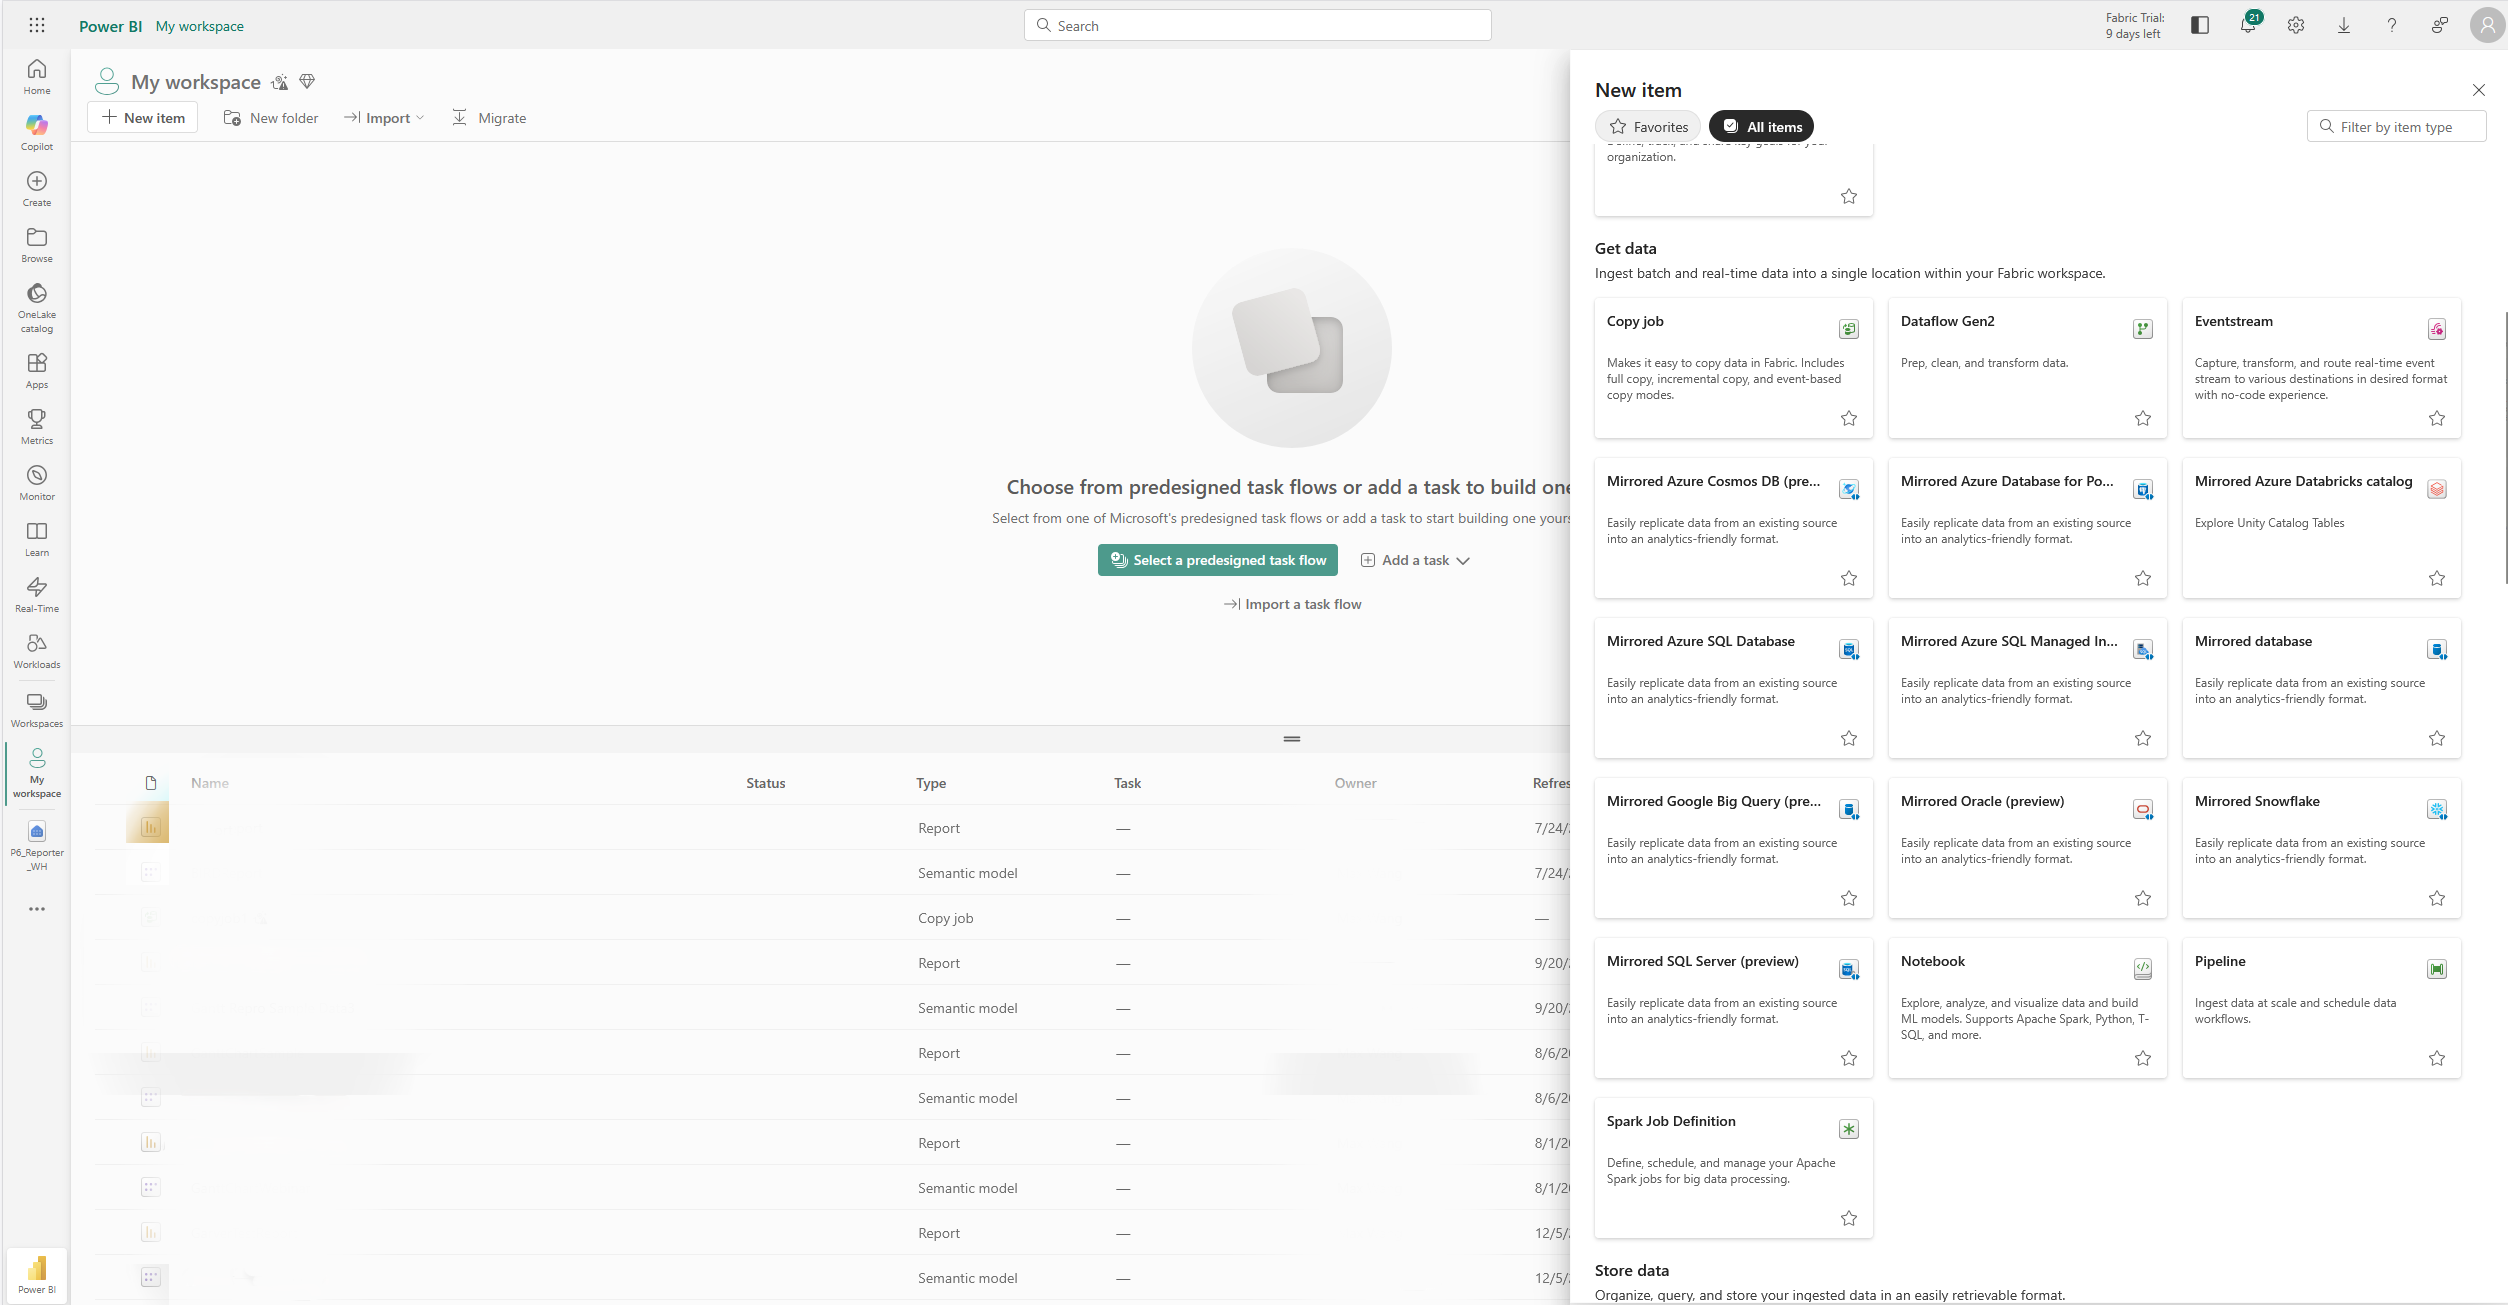Click the Real-Time sidebar icon
Viewport: 2508px width, 1305px height.
coord(37,593)
